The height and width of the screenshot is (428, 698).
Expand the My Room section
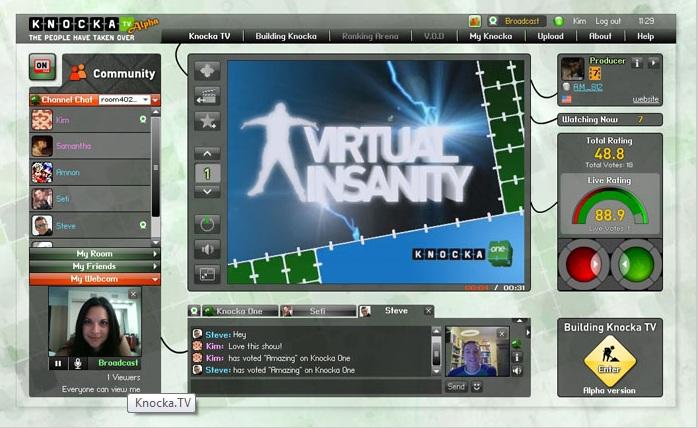[x=94, y=253]
